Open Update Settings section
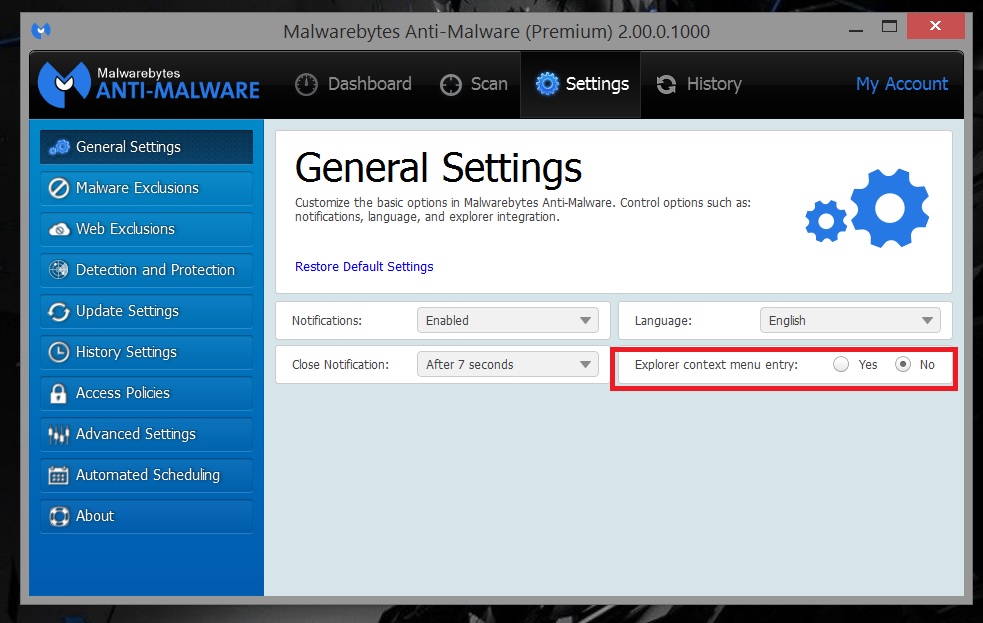983x623 pixels. pyautogui.click(x=147, y=312)
